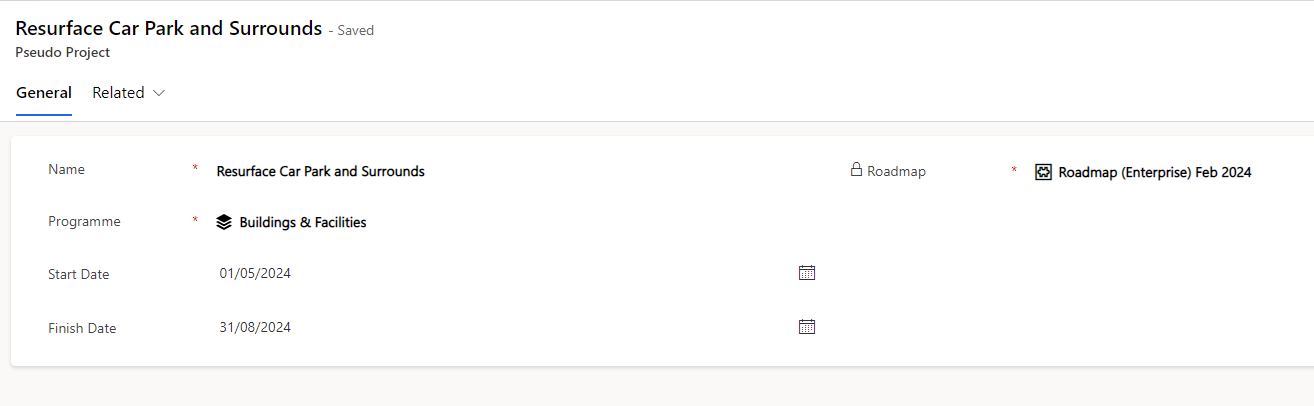
Task: Open the Start Date calendar picker
Action: 807,273
